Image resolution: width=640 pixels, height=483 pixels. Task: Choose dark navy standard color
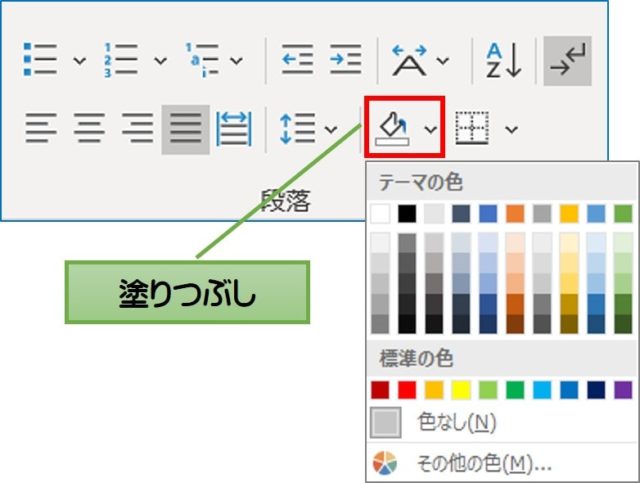pyautogui.click(x=596, y=390)
